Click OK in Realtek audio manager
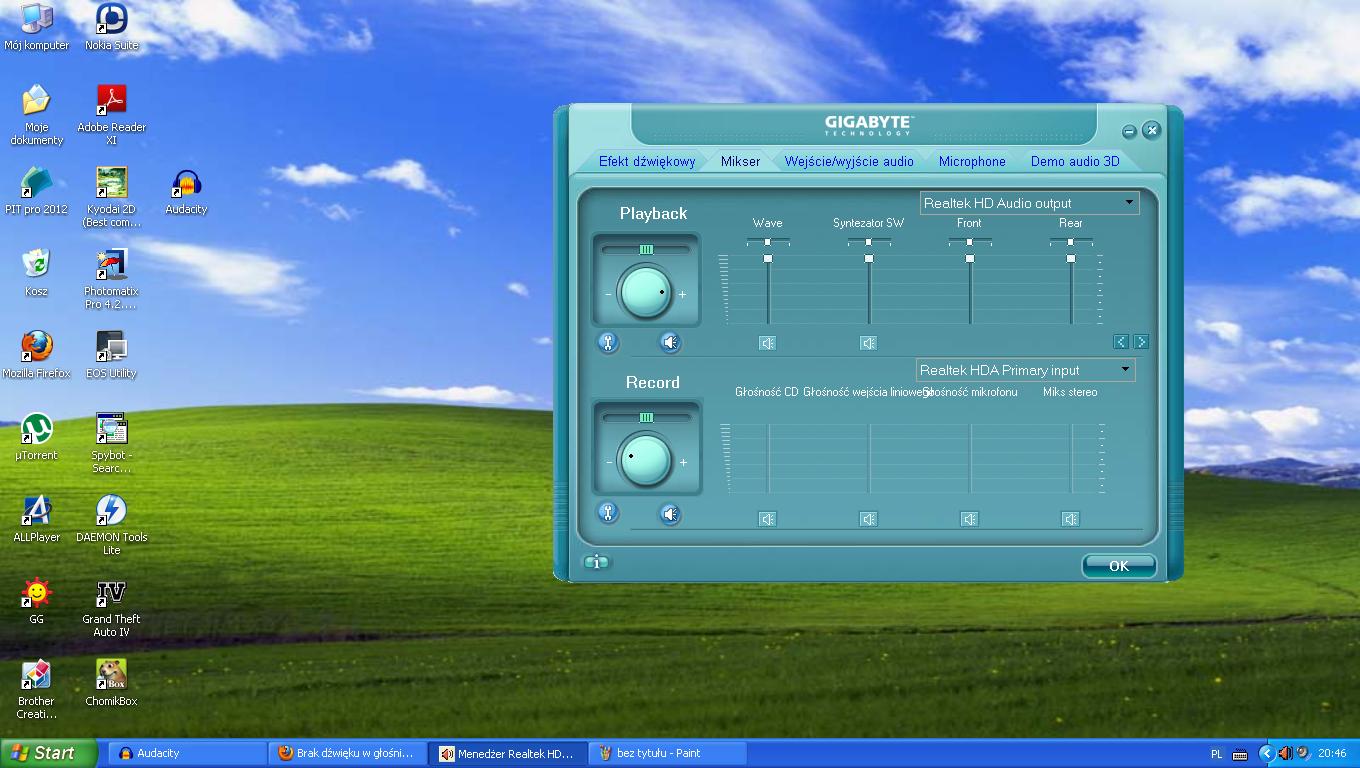 pos(1119,566)
